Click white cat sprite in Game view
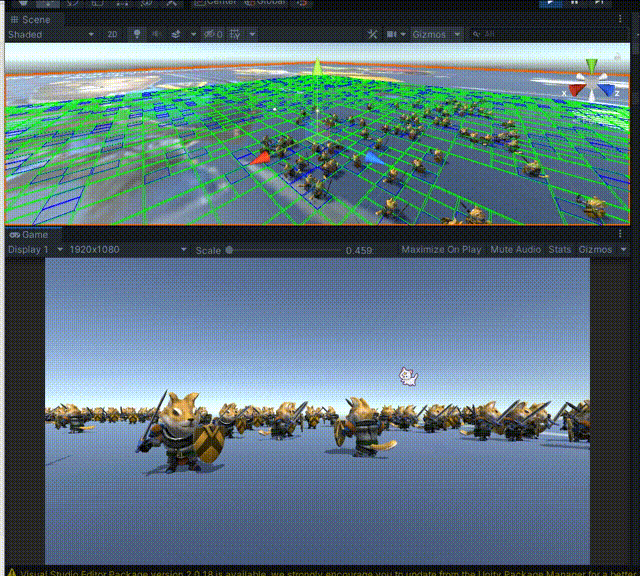 tap(408, 376)
